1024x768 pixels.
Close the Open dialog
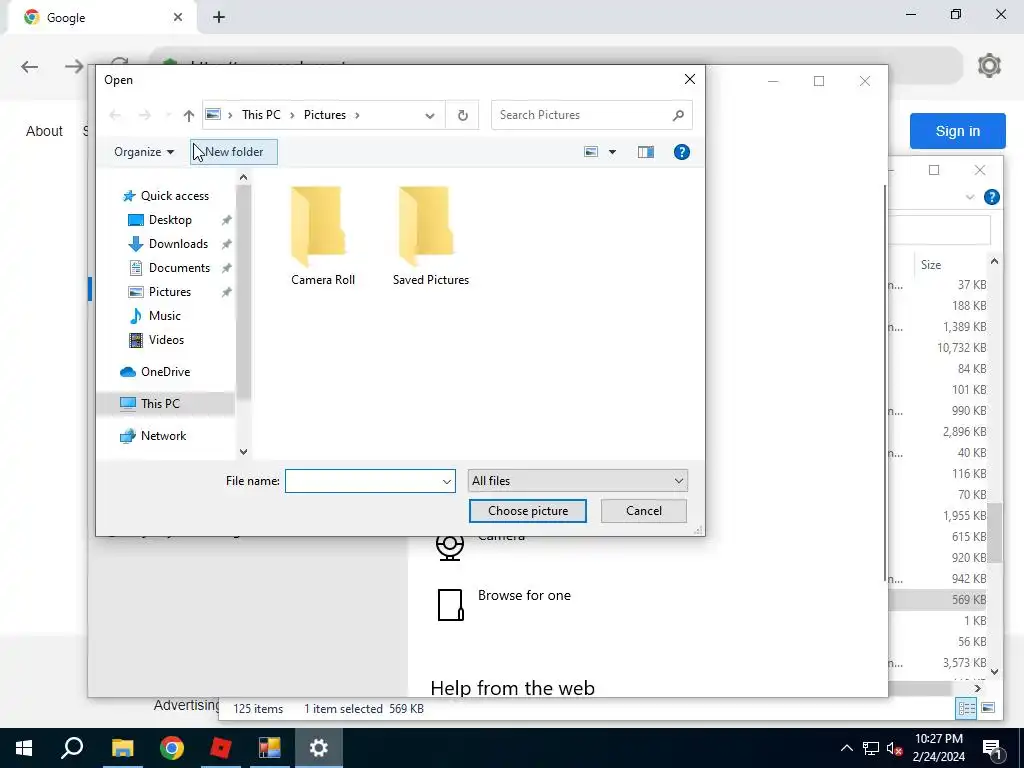690,79
